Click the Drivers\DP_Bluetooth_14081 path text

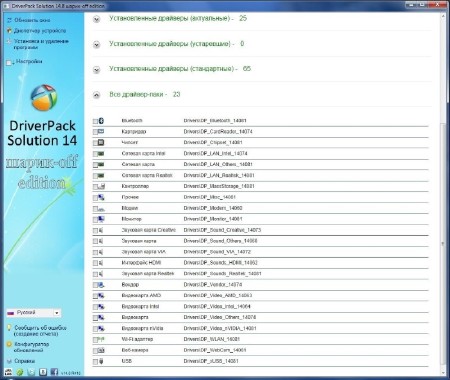click(215, 121)
